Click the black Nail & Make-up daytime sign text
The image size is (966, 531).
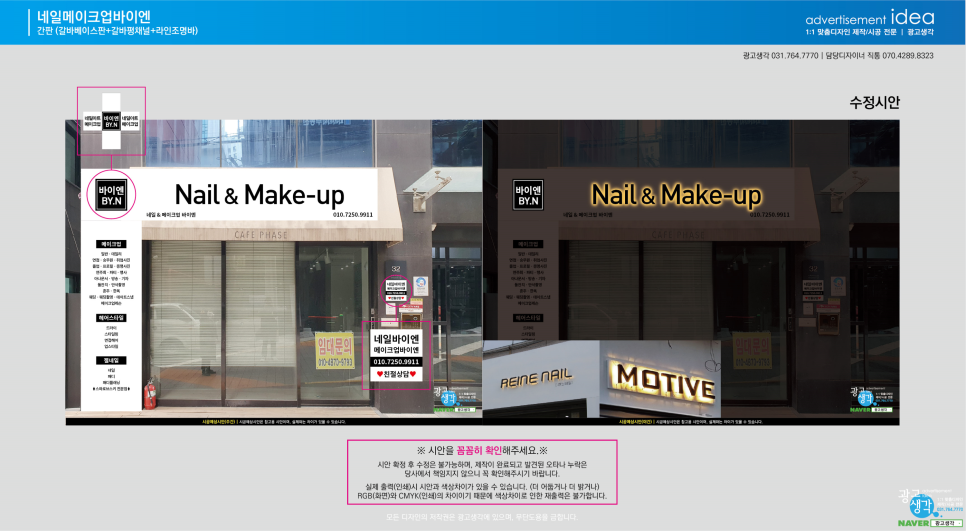[x=259, y=193]
